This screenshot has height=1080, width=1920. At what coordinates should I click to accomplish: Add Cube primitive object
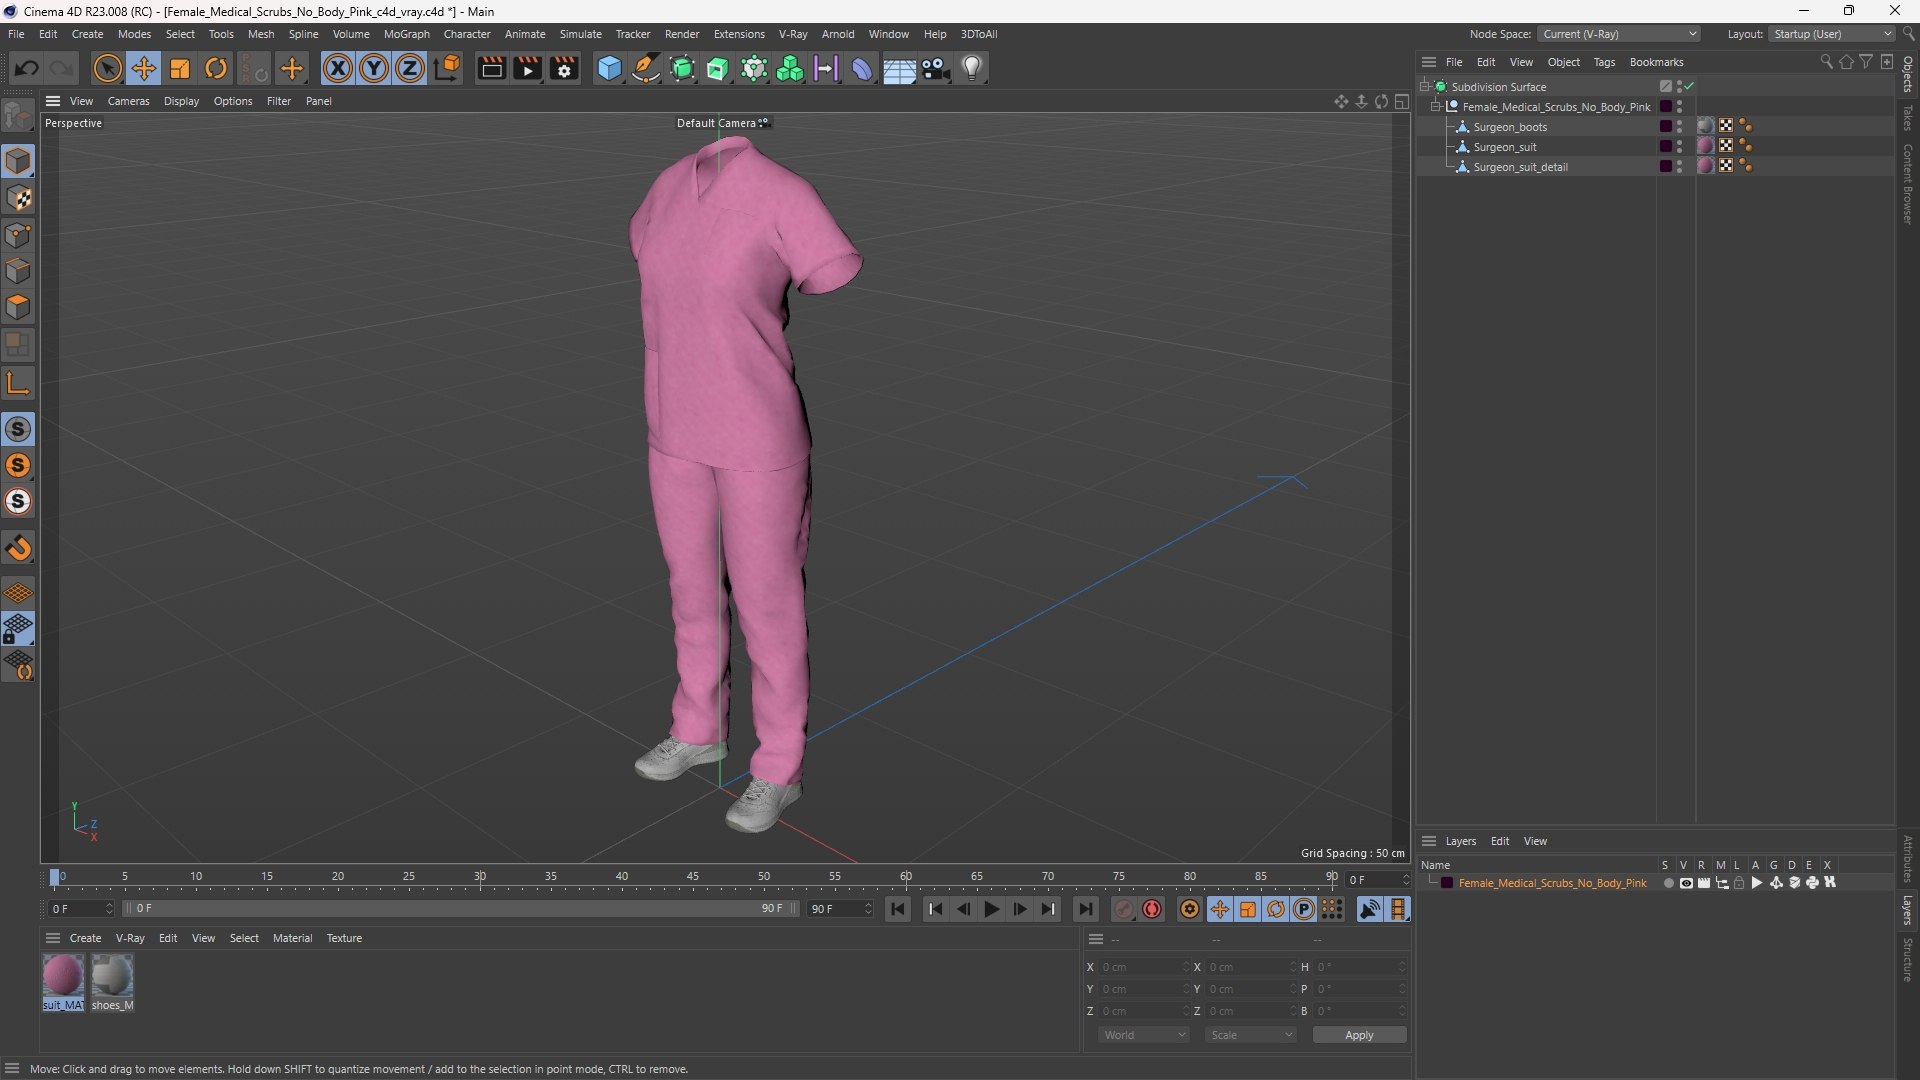tap(609, 68)
